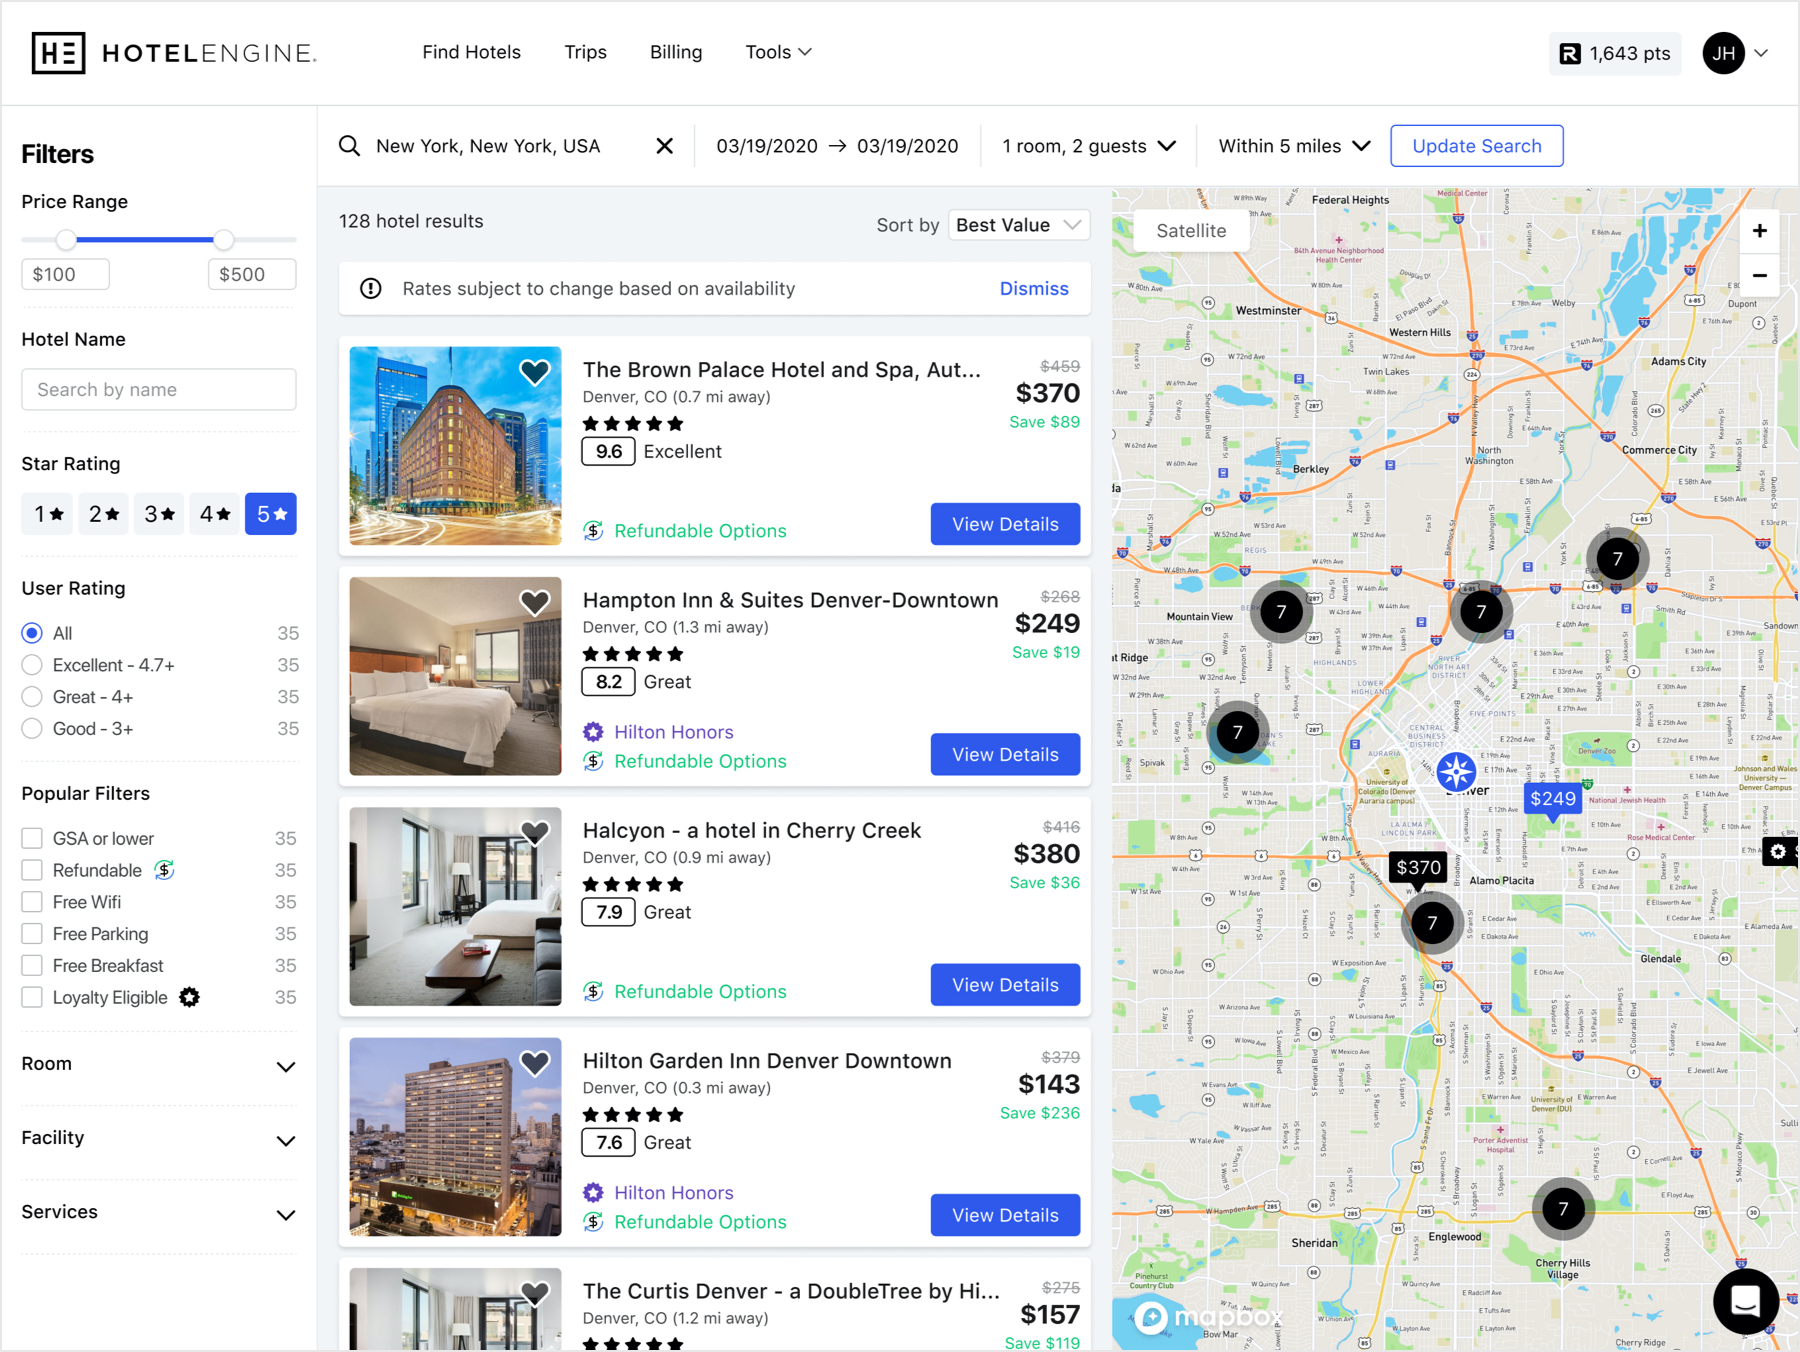Image resolution: width=1800 pixels, height=1352 pixels.
Task: Click heart icon on Hampton Inn listing
Action: (535, 602)
